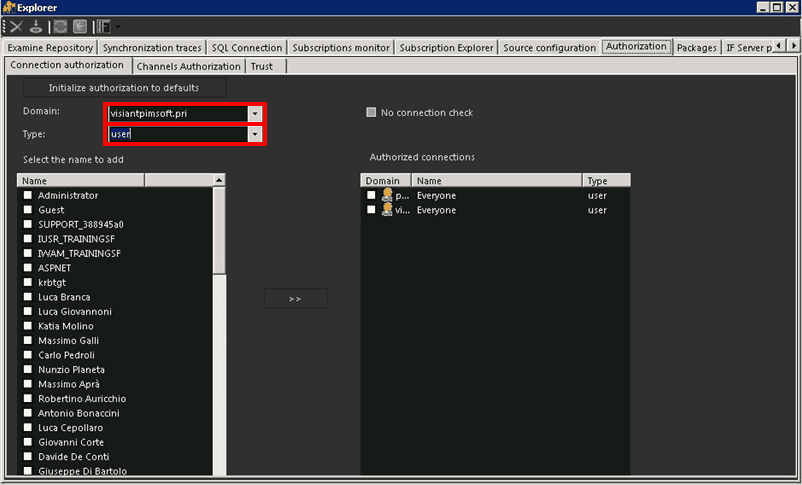
Task: Check the Katia Molino checkbox
Action: [x=28, y=325]
